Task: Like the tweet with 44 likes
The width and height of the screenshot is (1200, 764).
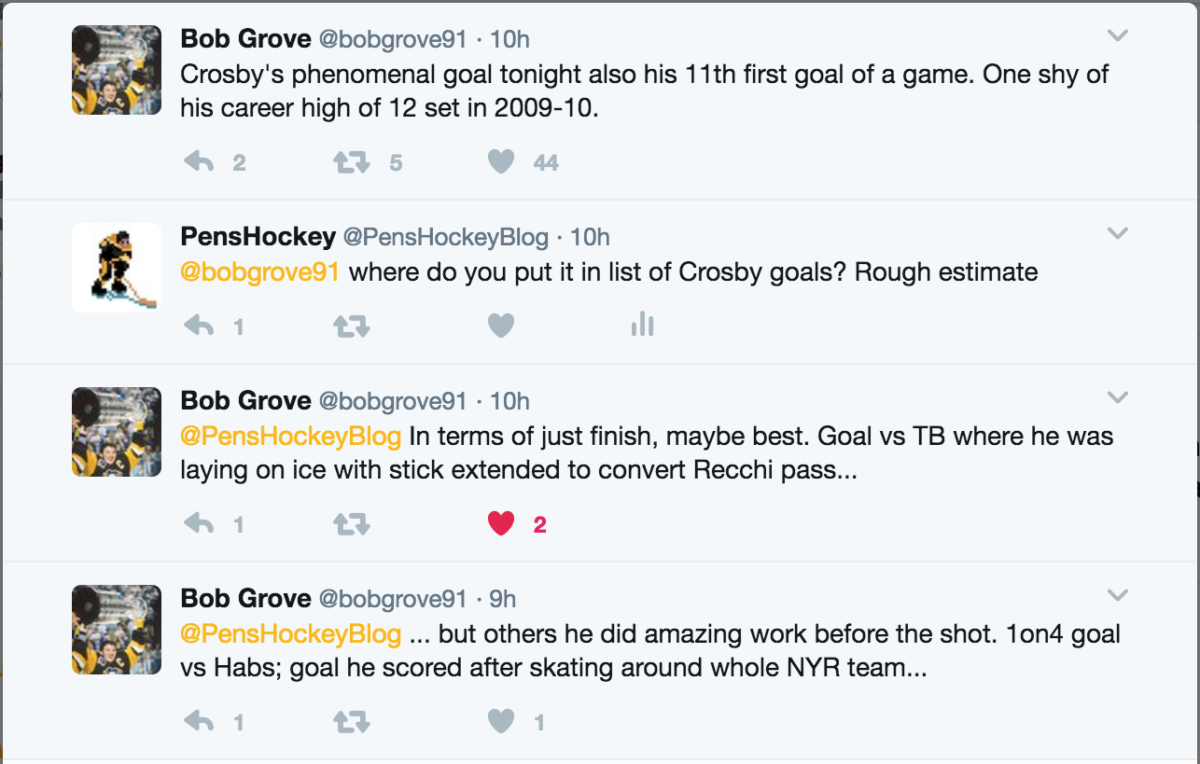Action: 501,162
